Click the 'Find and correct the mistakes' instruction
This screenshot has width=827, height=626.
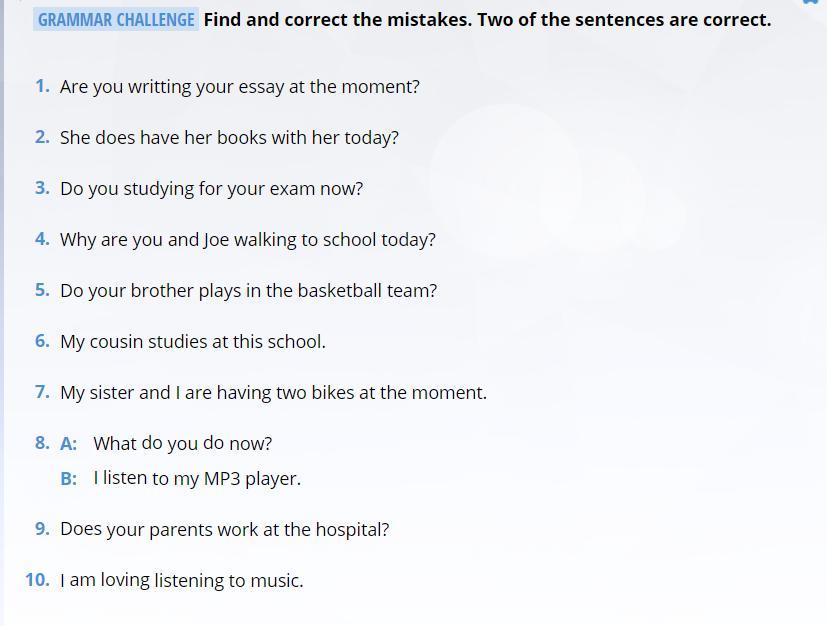pyautogui.click(x=487, y=20)
